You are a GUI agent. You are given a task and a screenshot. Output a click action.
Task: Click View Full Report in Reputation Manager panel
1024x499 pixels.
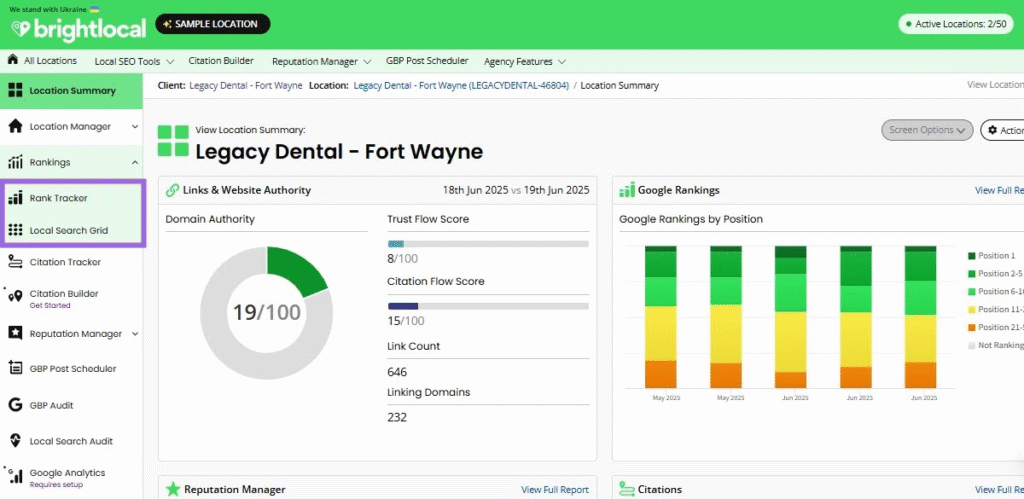click(x=554, y=490)
